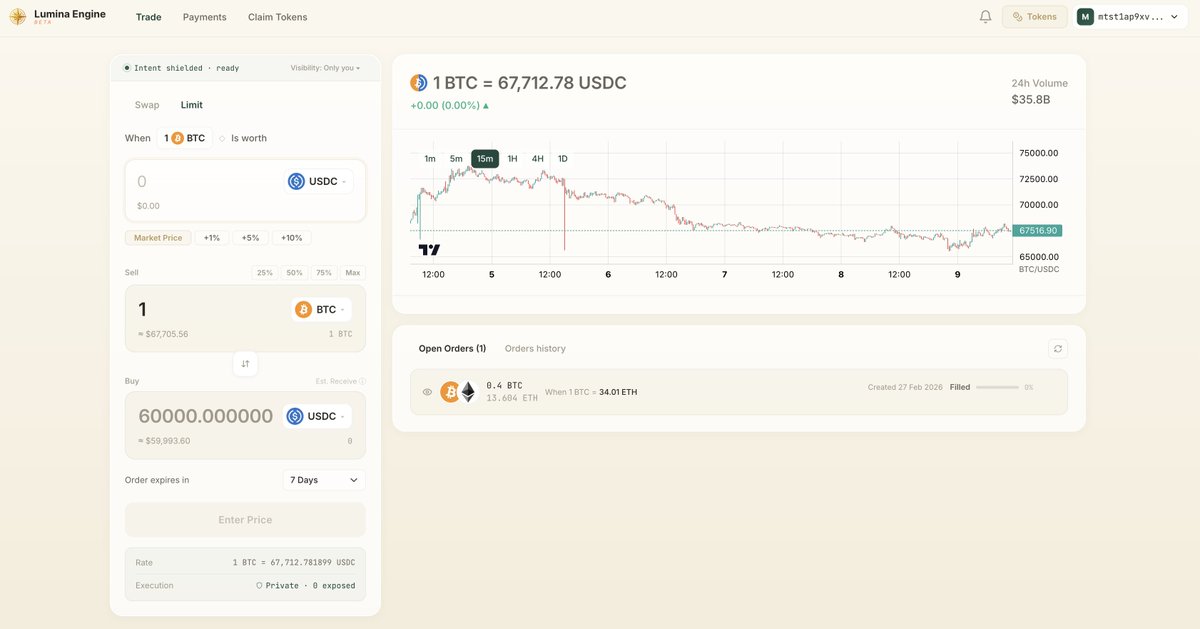Switch to the Swap tab
This screenshot has width=1200, height=629.
coord(147,105)
